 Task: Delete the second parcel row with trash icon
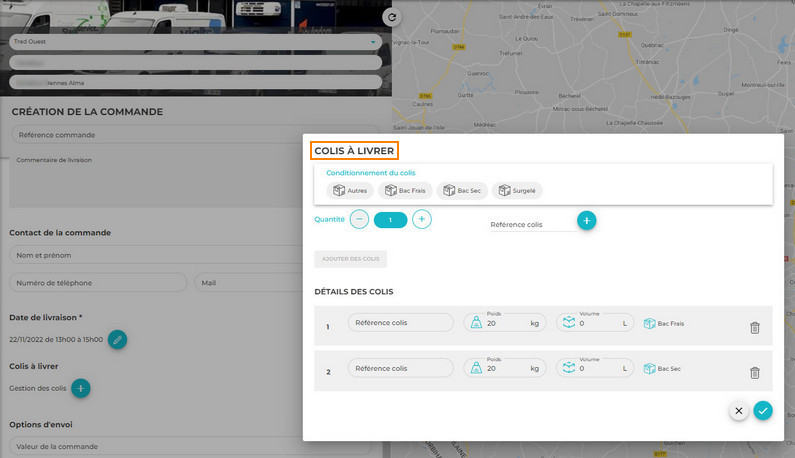754,373
